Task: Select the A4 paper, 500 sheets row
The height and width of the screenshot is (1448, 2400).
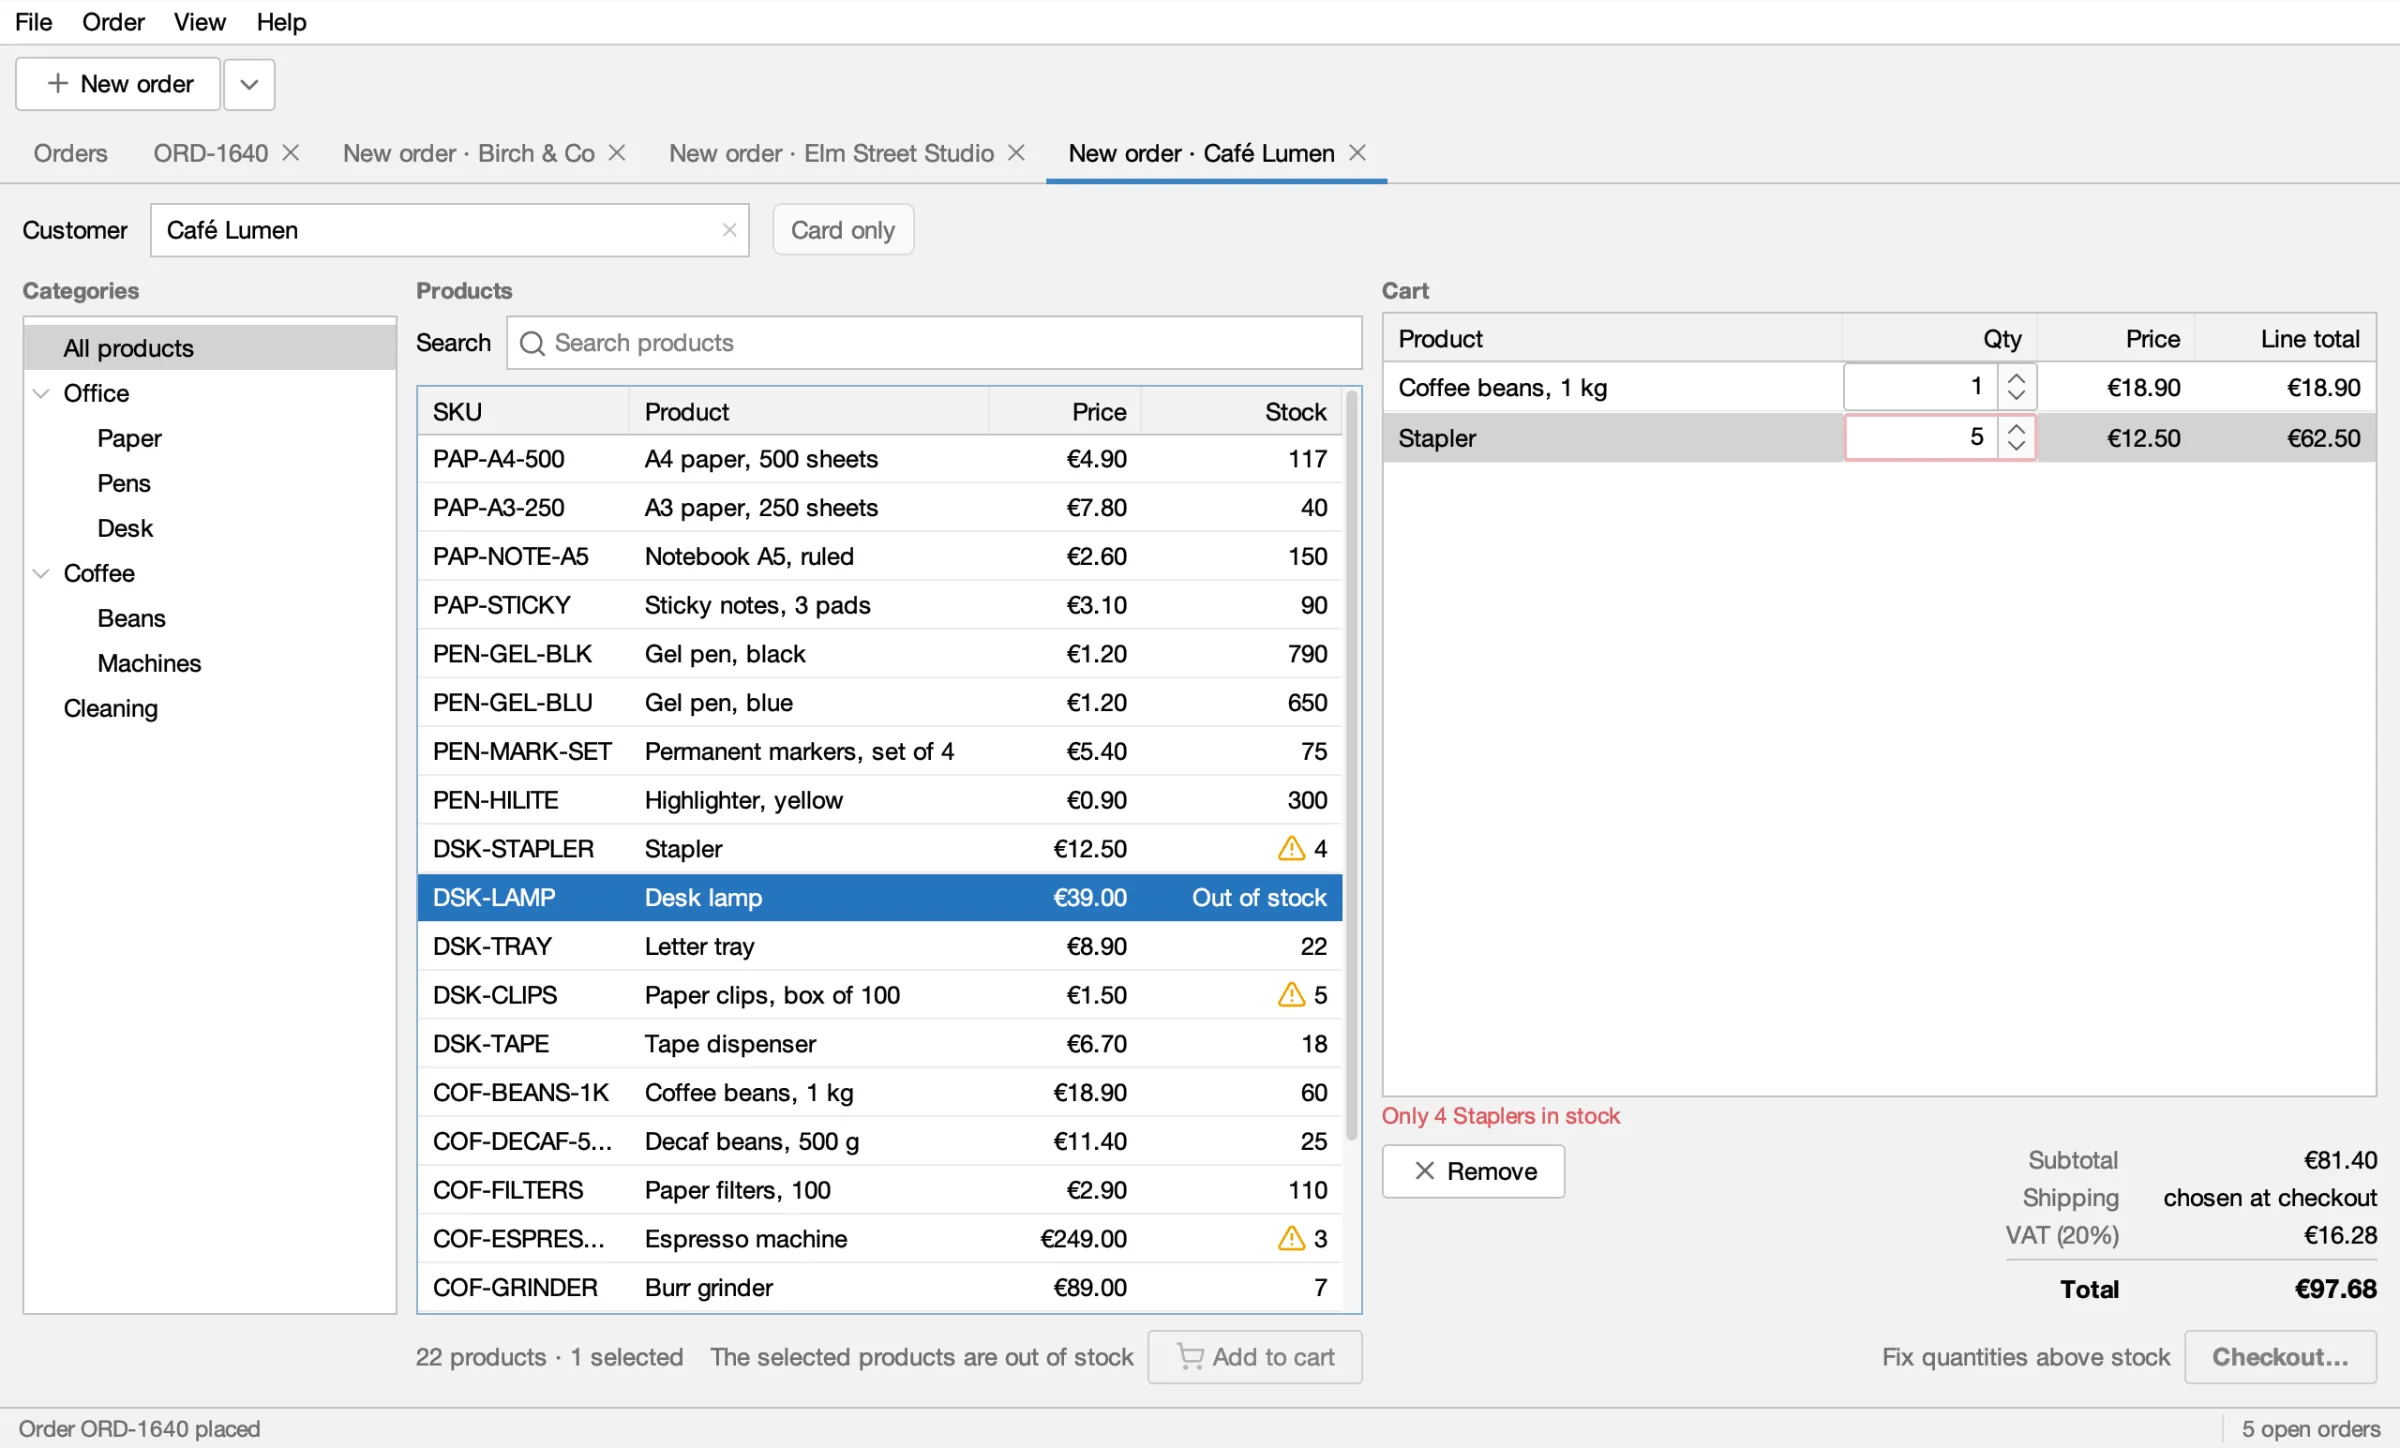Action: click(880, 459)
